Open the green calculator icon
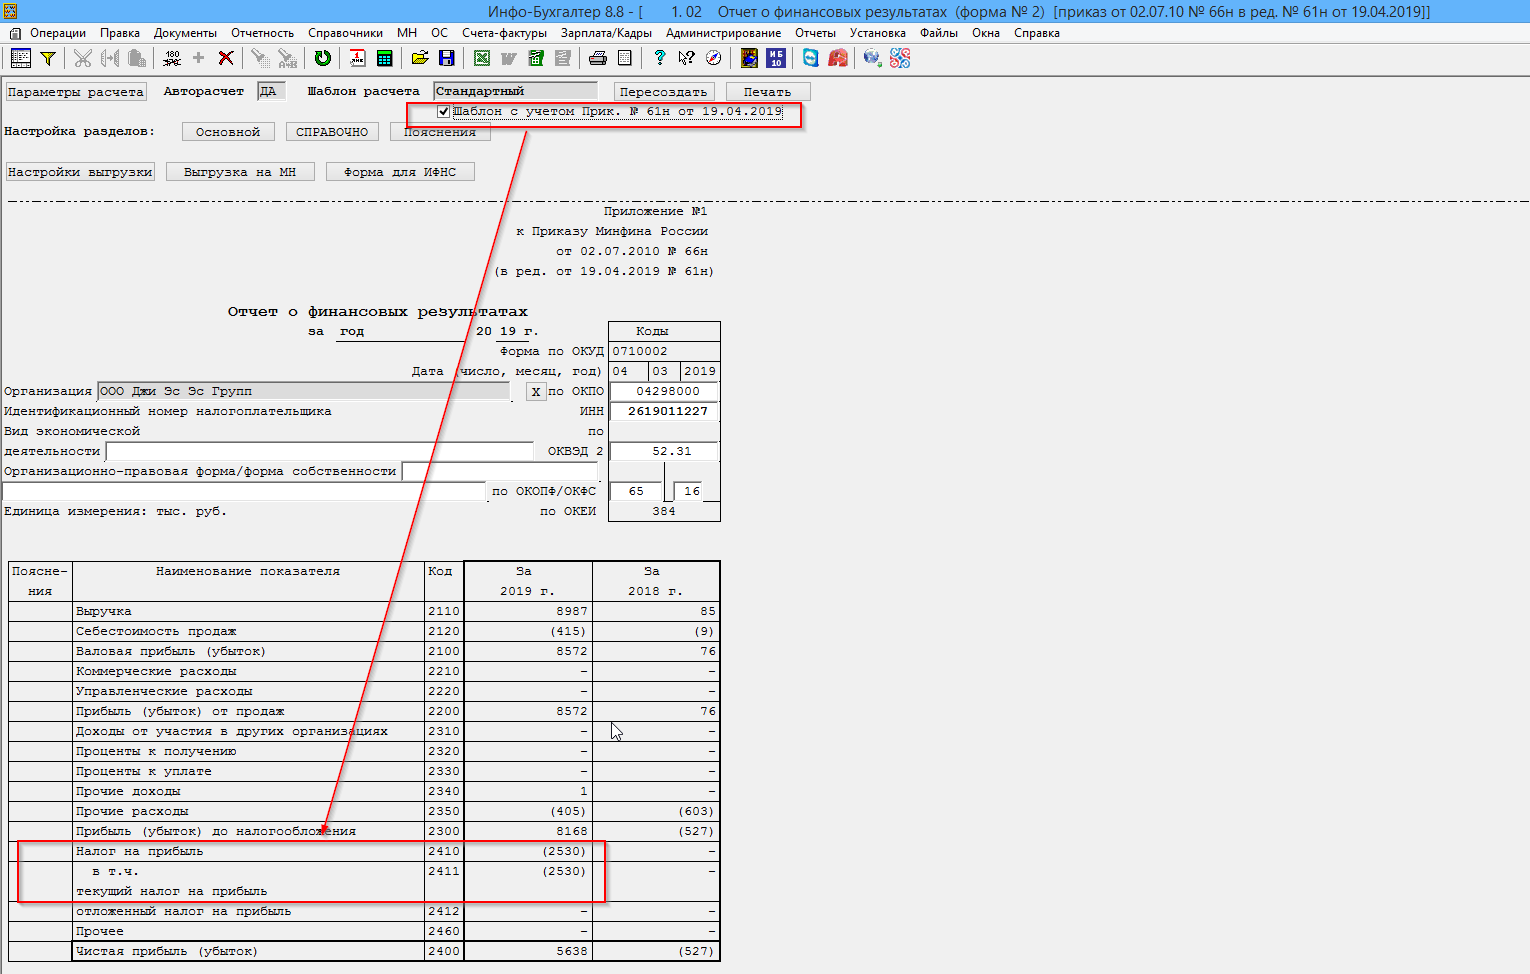The width and height of the screenshot is (1530, 974). click(x=384, y=58)
